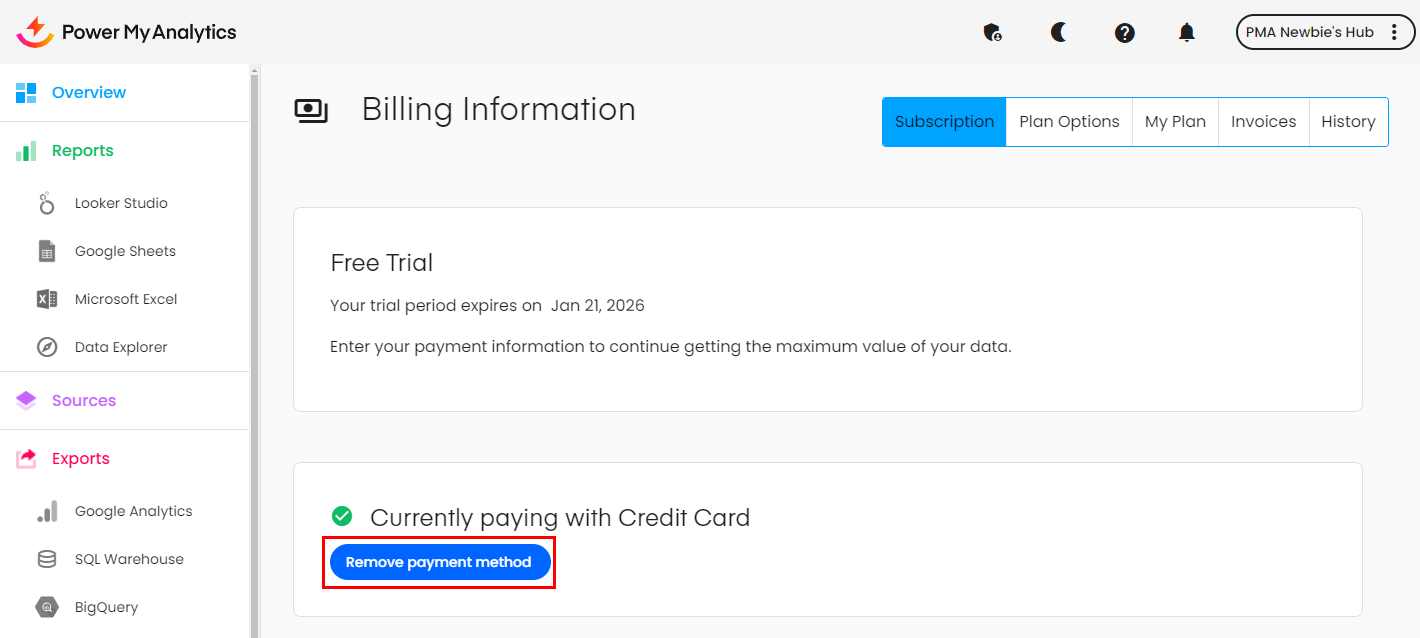This screenshot has height=638, width=1420.
Task: Open the Sources section
Action: (84, 401)
